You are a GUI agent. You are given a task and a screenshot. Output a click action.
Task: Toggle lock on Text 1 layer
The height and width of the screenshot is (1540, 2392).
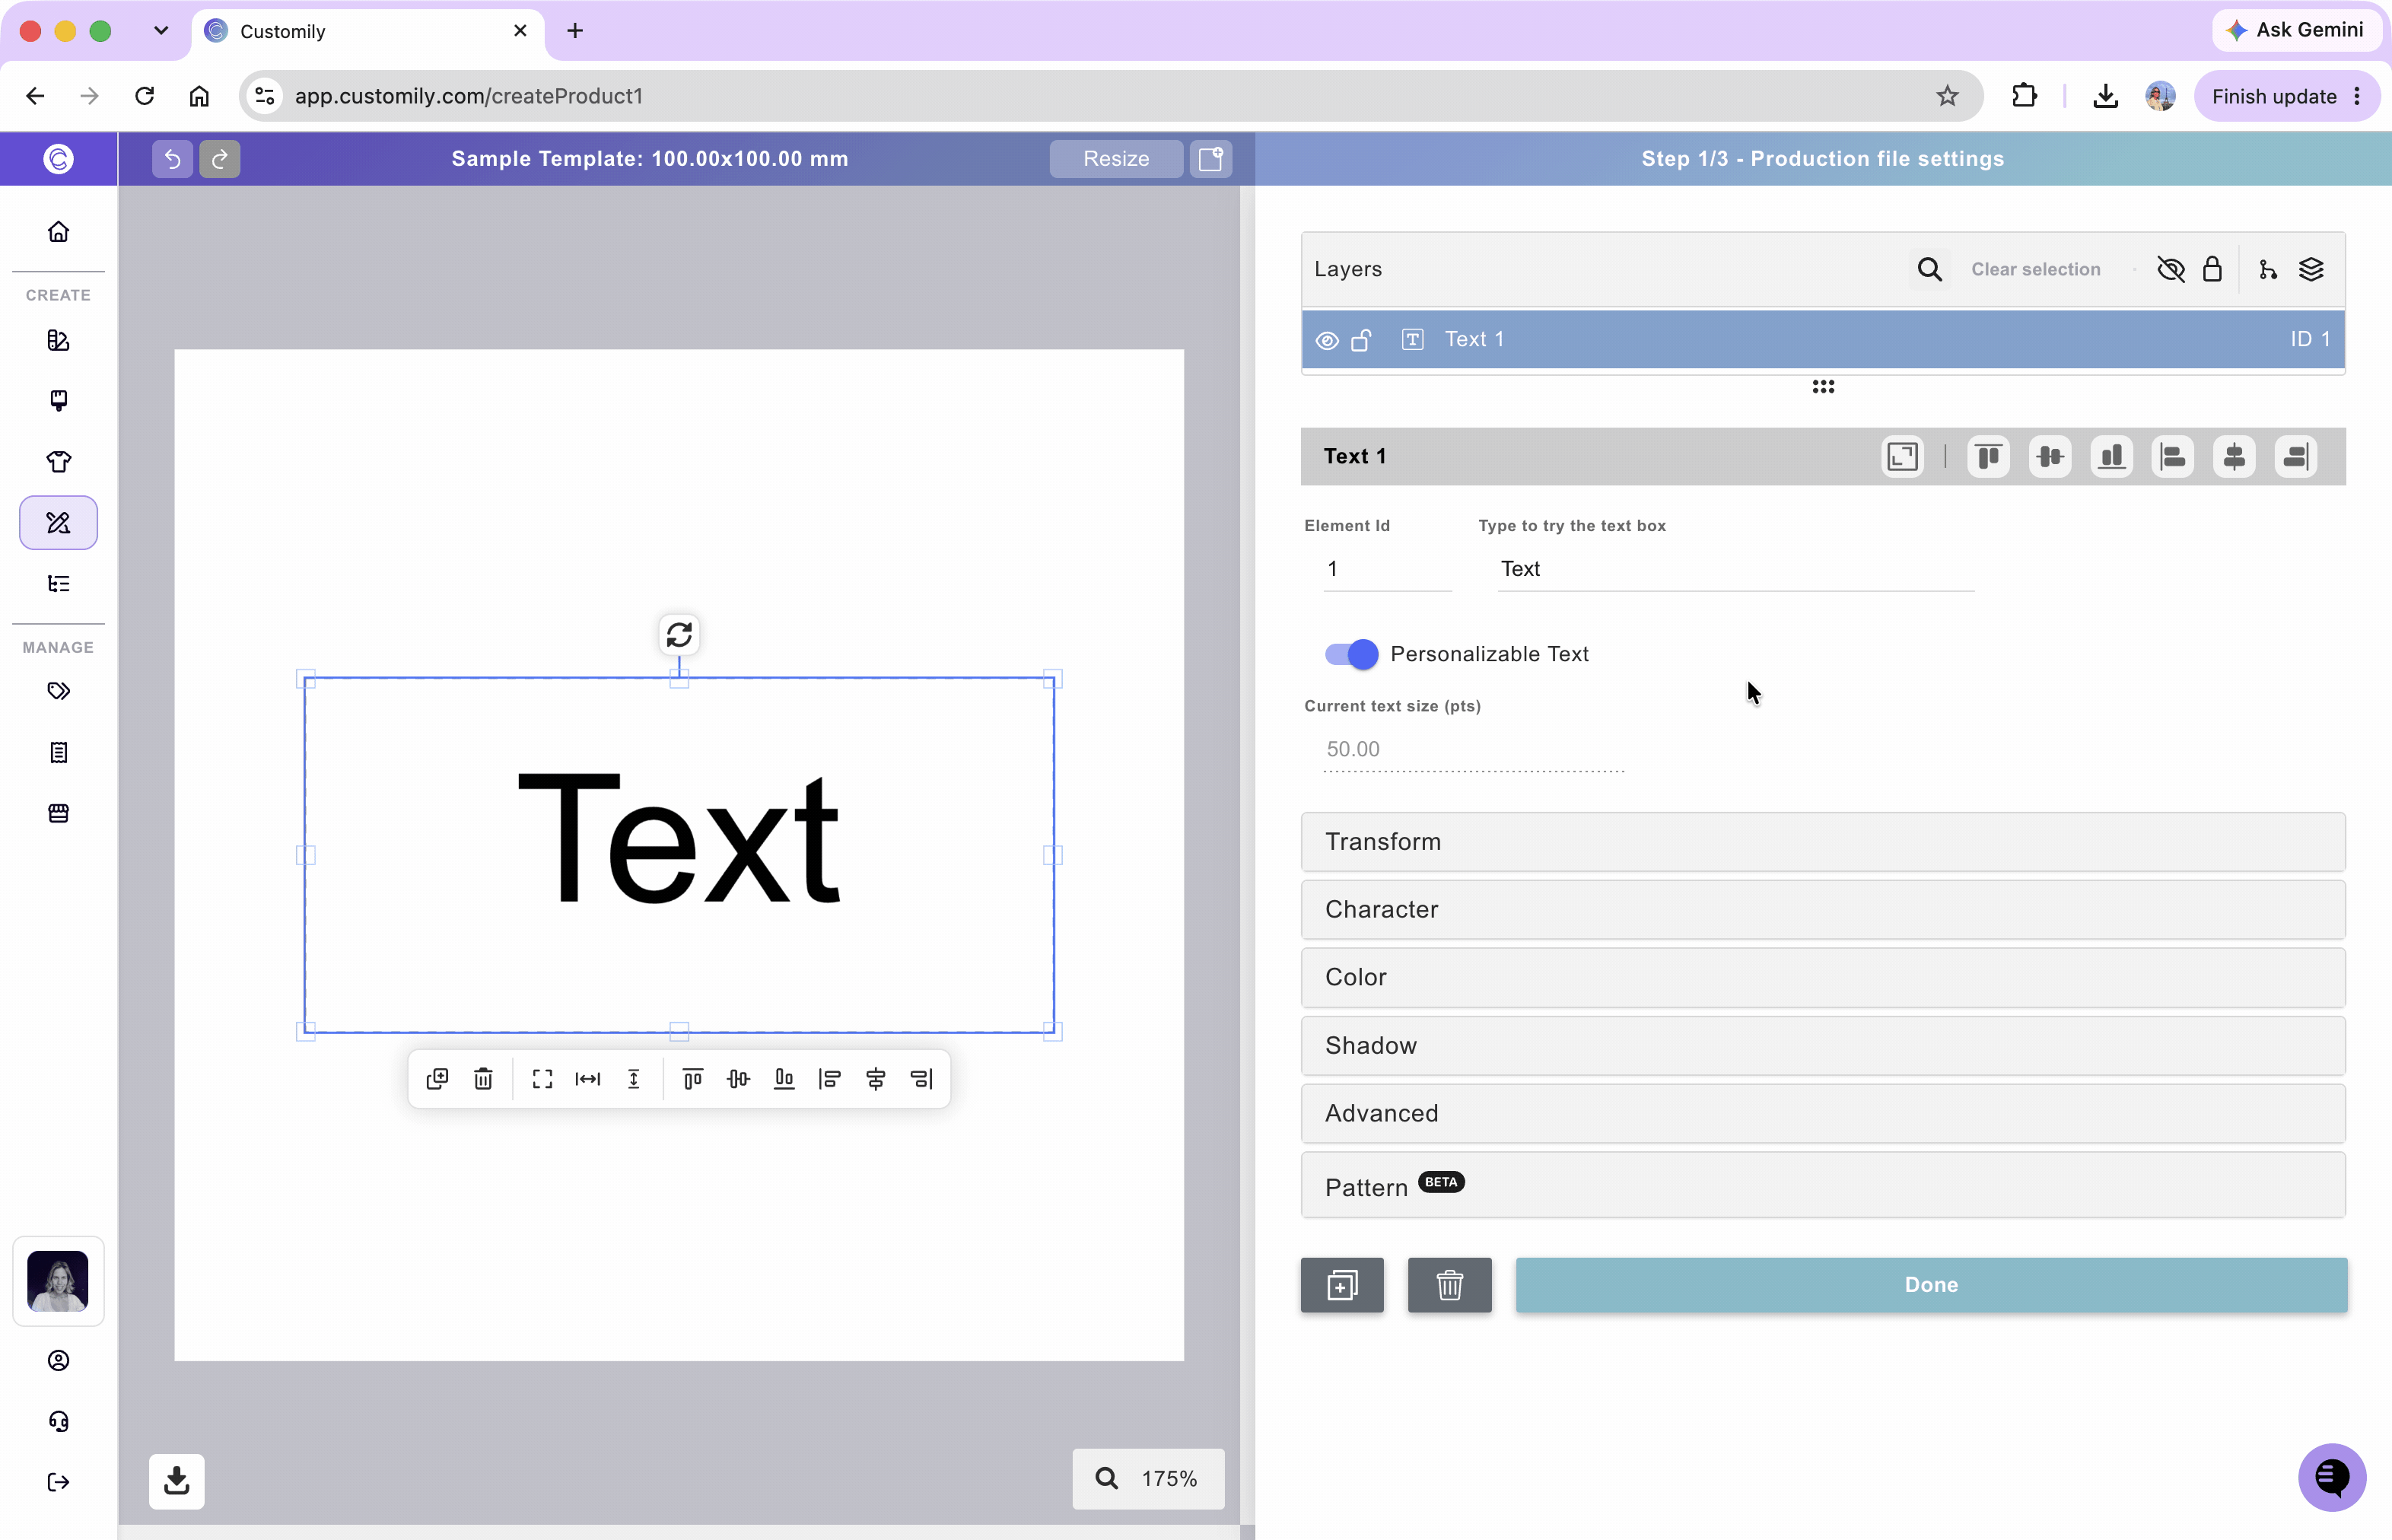[1361, 340]
